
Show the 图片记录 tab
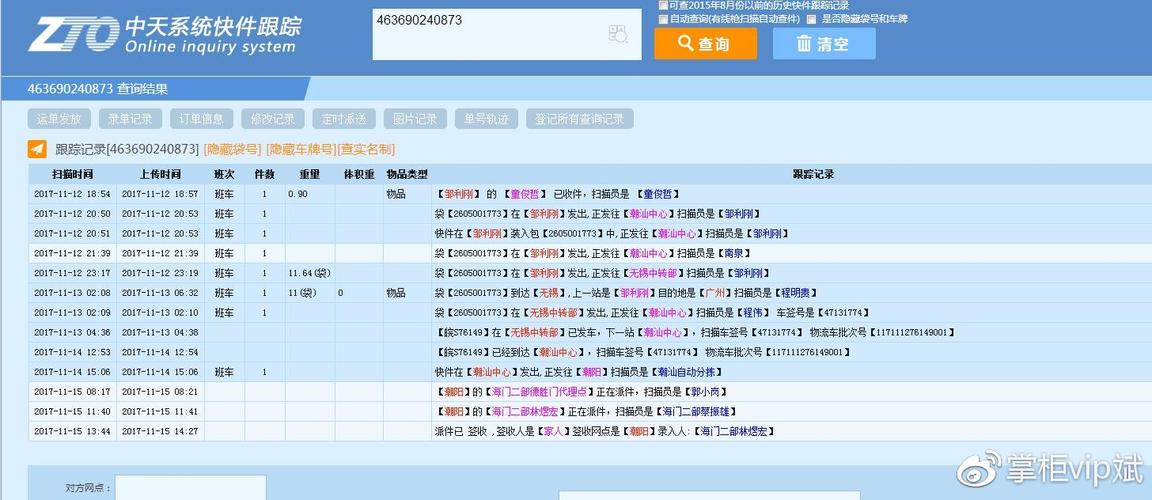tap(415, 119)
